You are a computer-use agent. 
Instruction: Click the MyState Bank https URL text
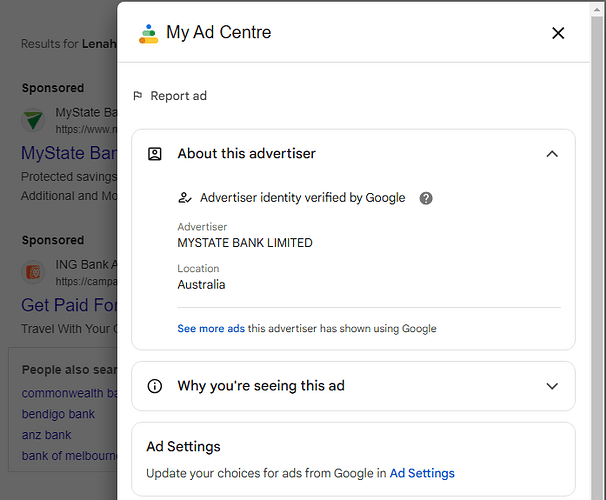pos(86,129)
